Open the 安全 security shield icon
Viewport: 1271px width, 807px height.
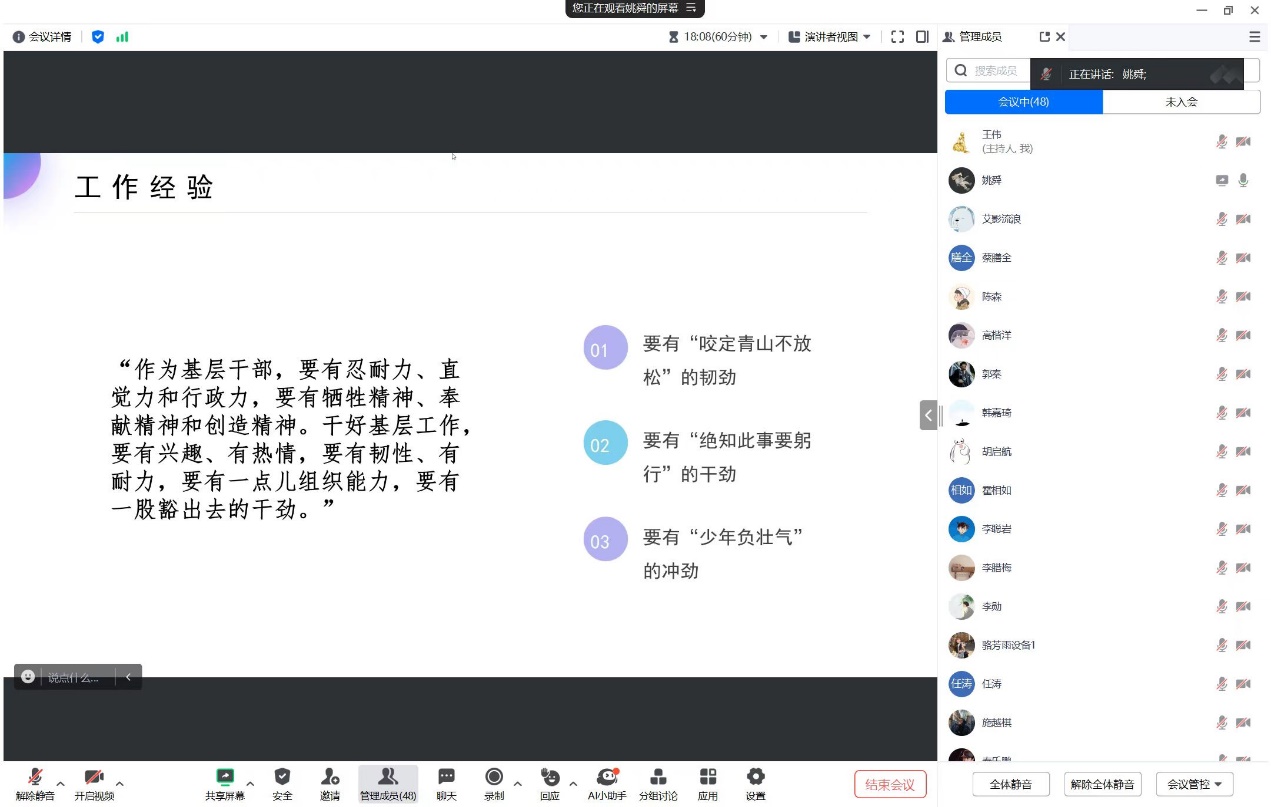[x=282, y=778]
